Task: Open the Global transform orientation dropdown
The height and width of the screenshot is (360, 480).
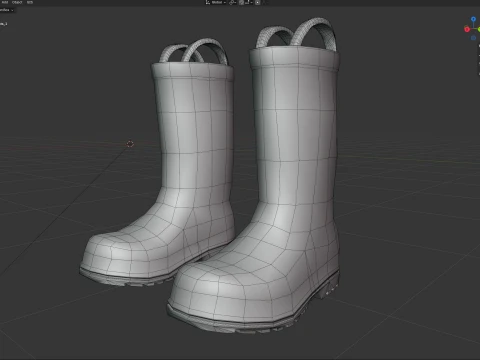Action: (216, 2)
